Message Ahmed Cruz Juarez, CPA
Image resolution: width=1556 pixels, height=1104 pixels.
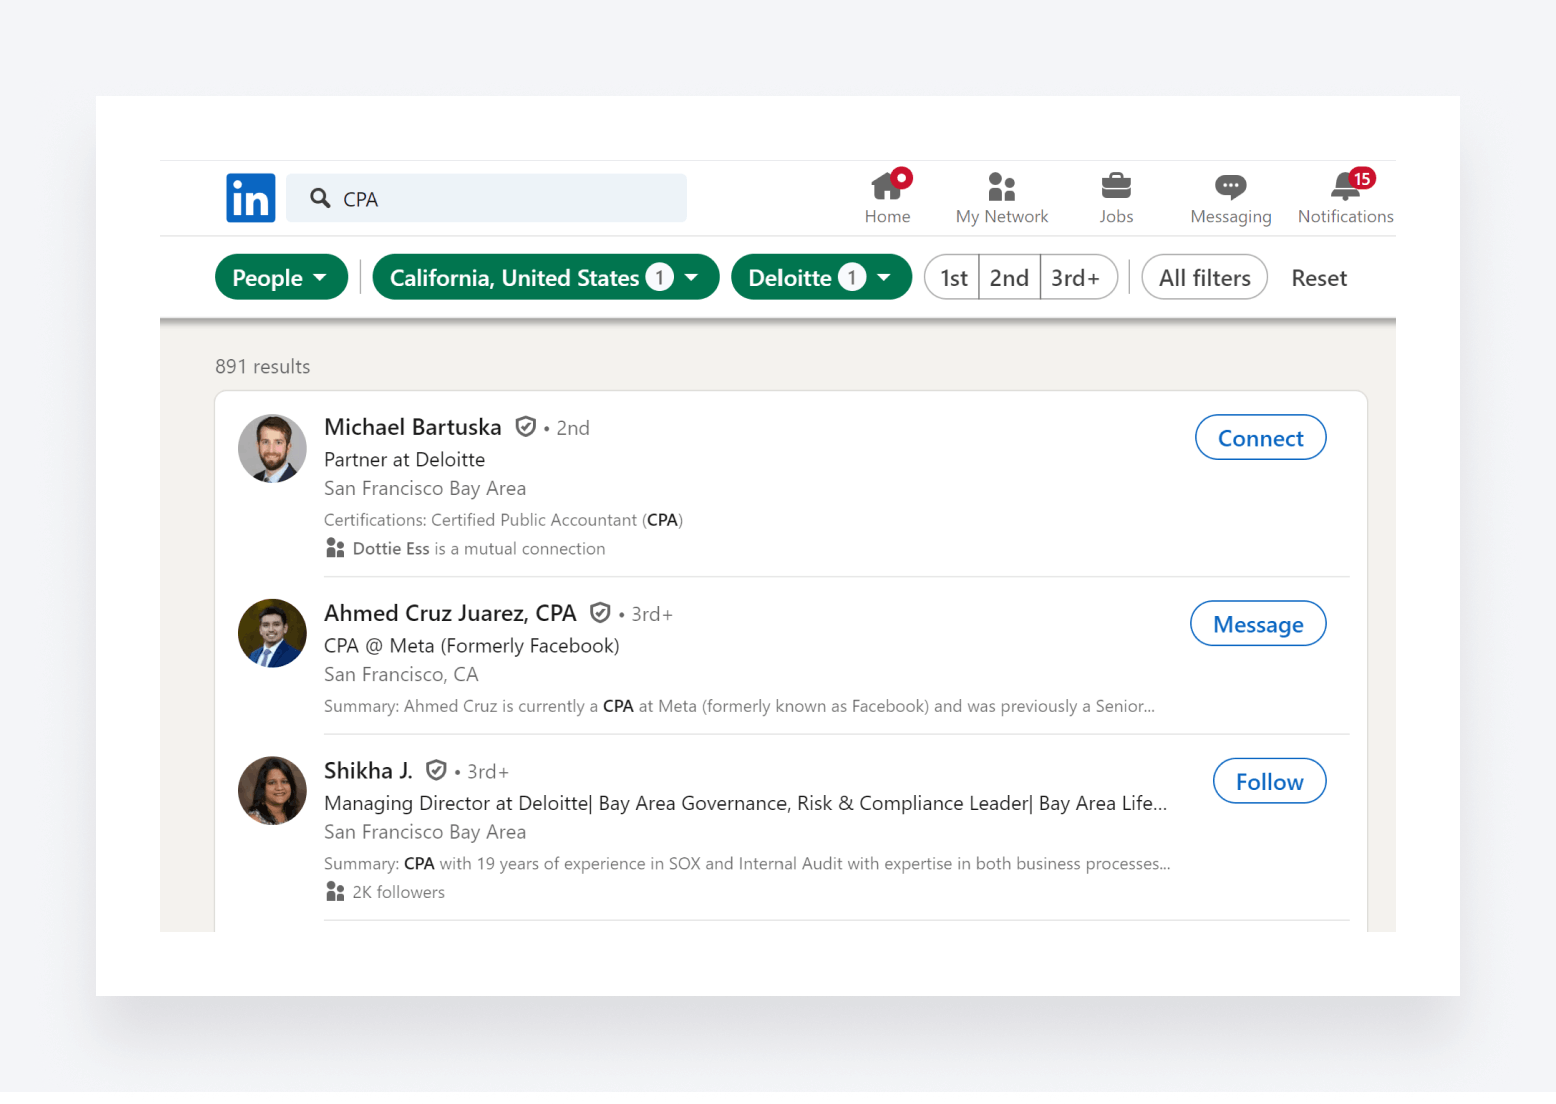pos(1257,624)
